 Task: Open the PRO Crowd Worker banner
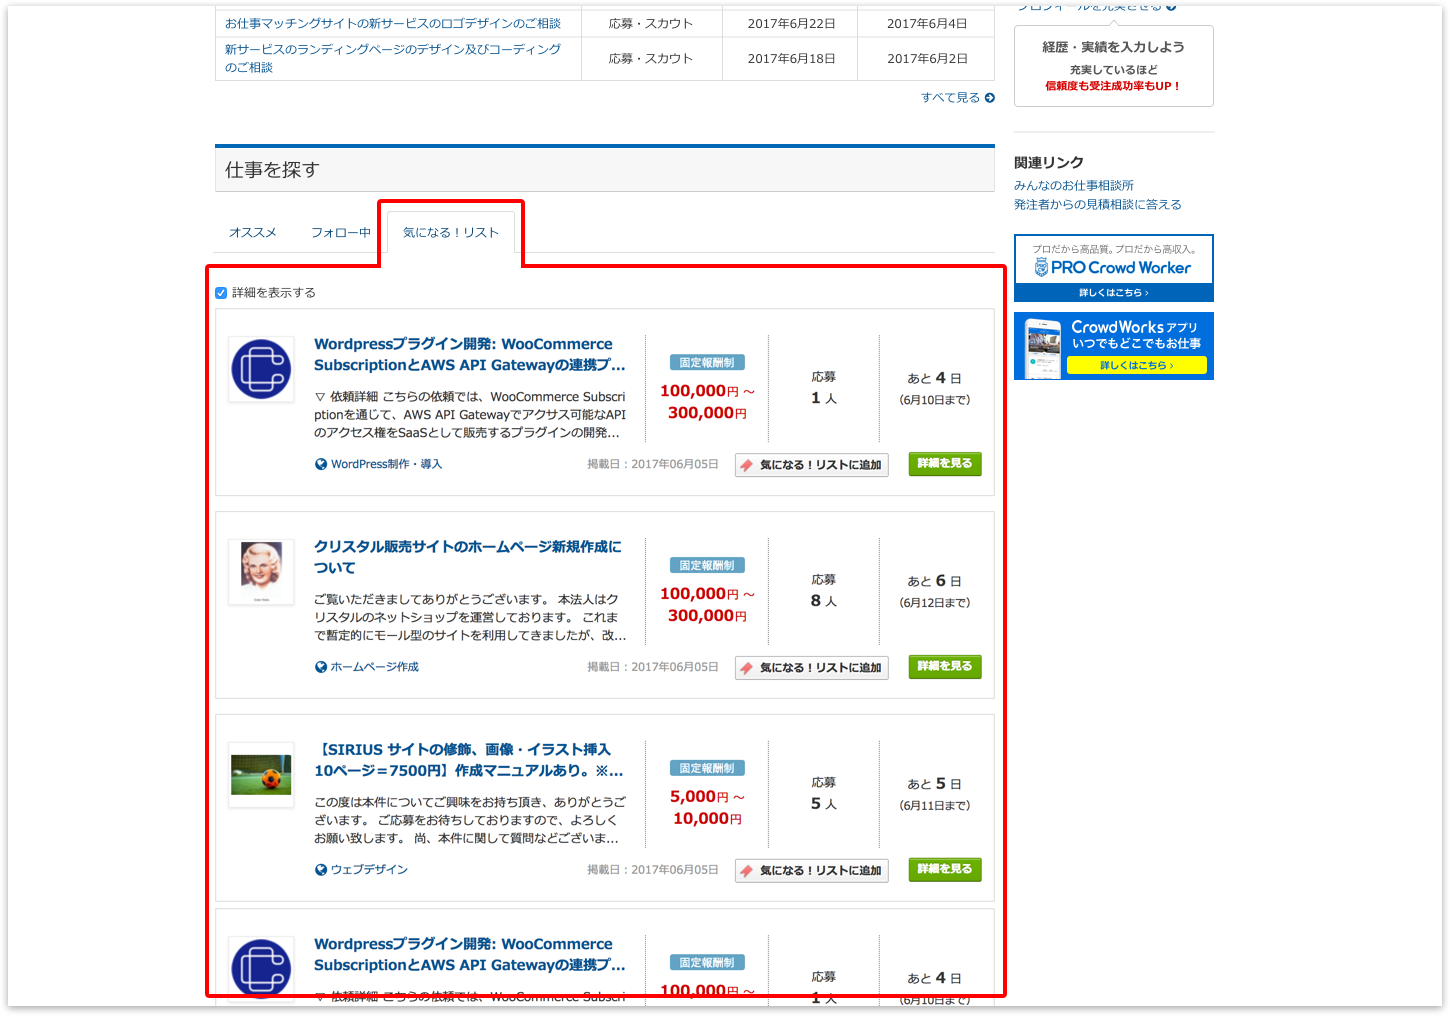coord(1113,268)
